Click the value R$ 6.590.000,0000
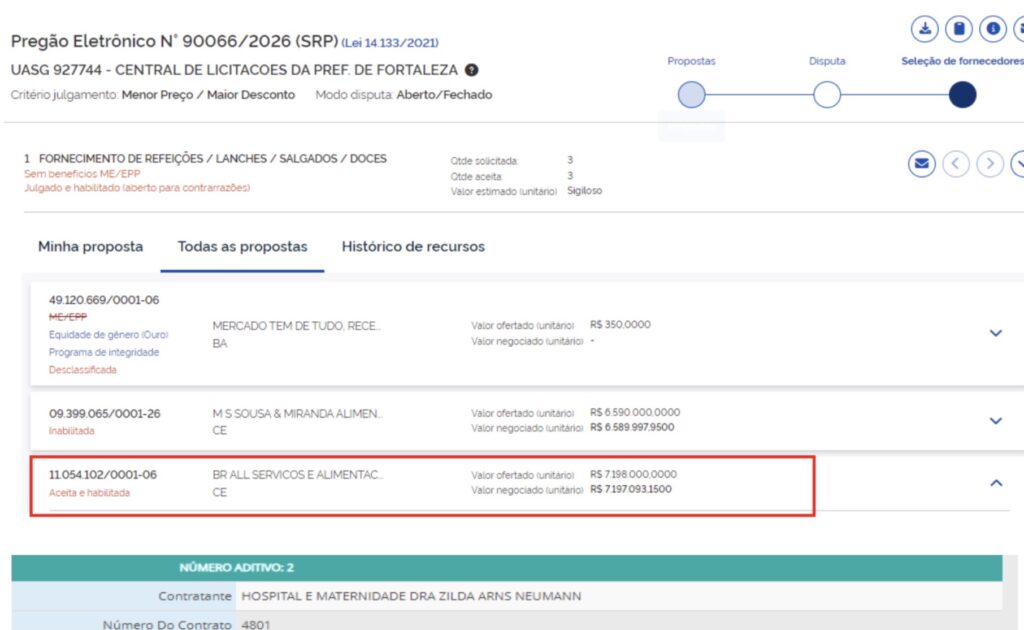 pyautogui.click(x=635, y=413)
